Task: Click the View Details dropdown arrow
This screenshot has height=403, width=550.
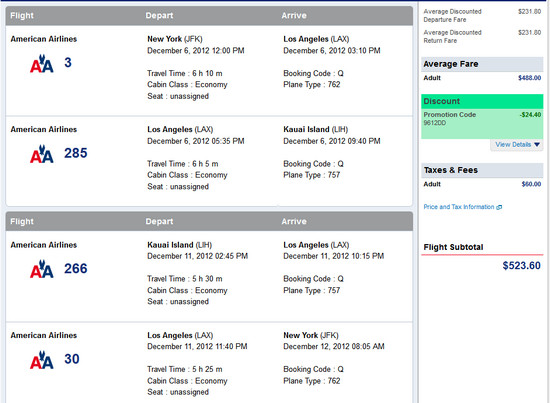Action: 537,145
